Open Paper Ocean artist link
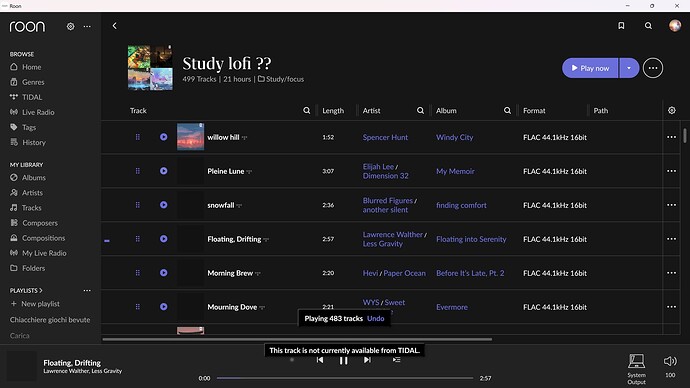 [404, 273]
